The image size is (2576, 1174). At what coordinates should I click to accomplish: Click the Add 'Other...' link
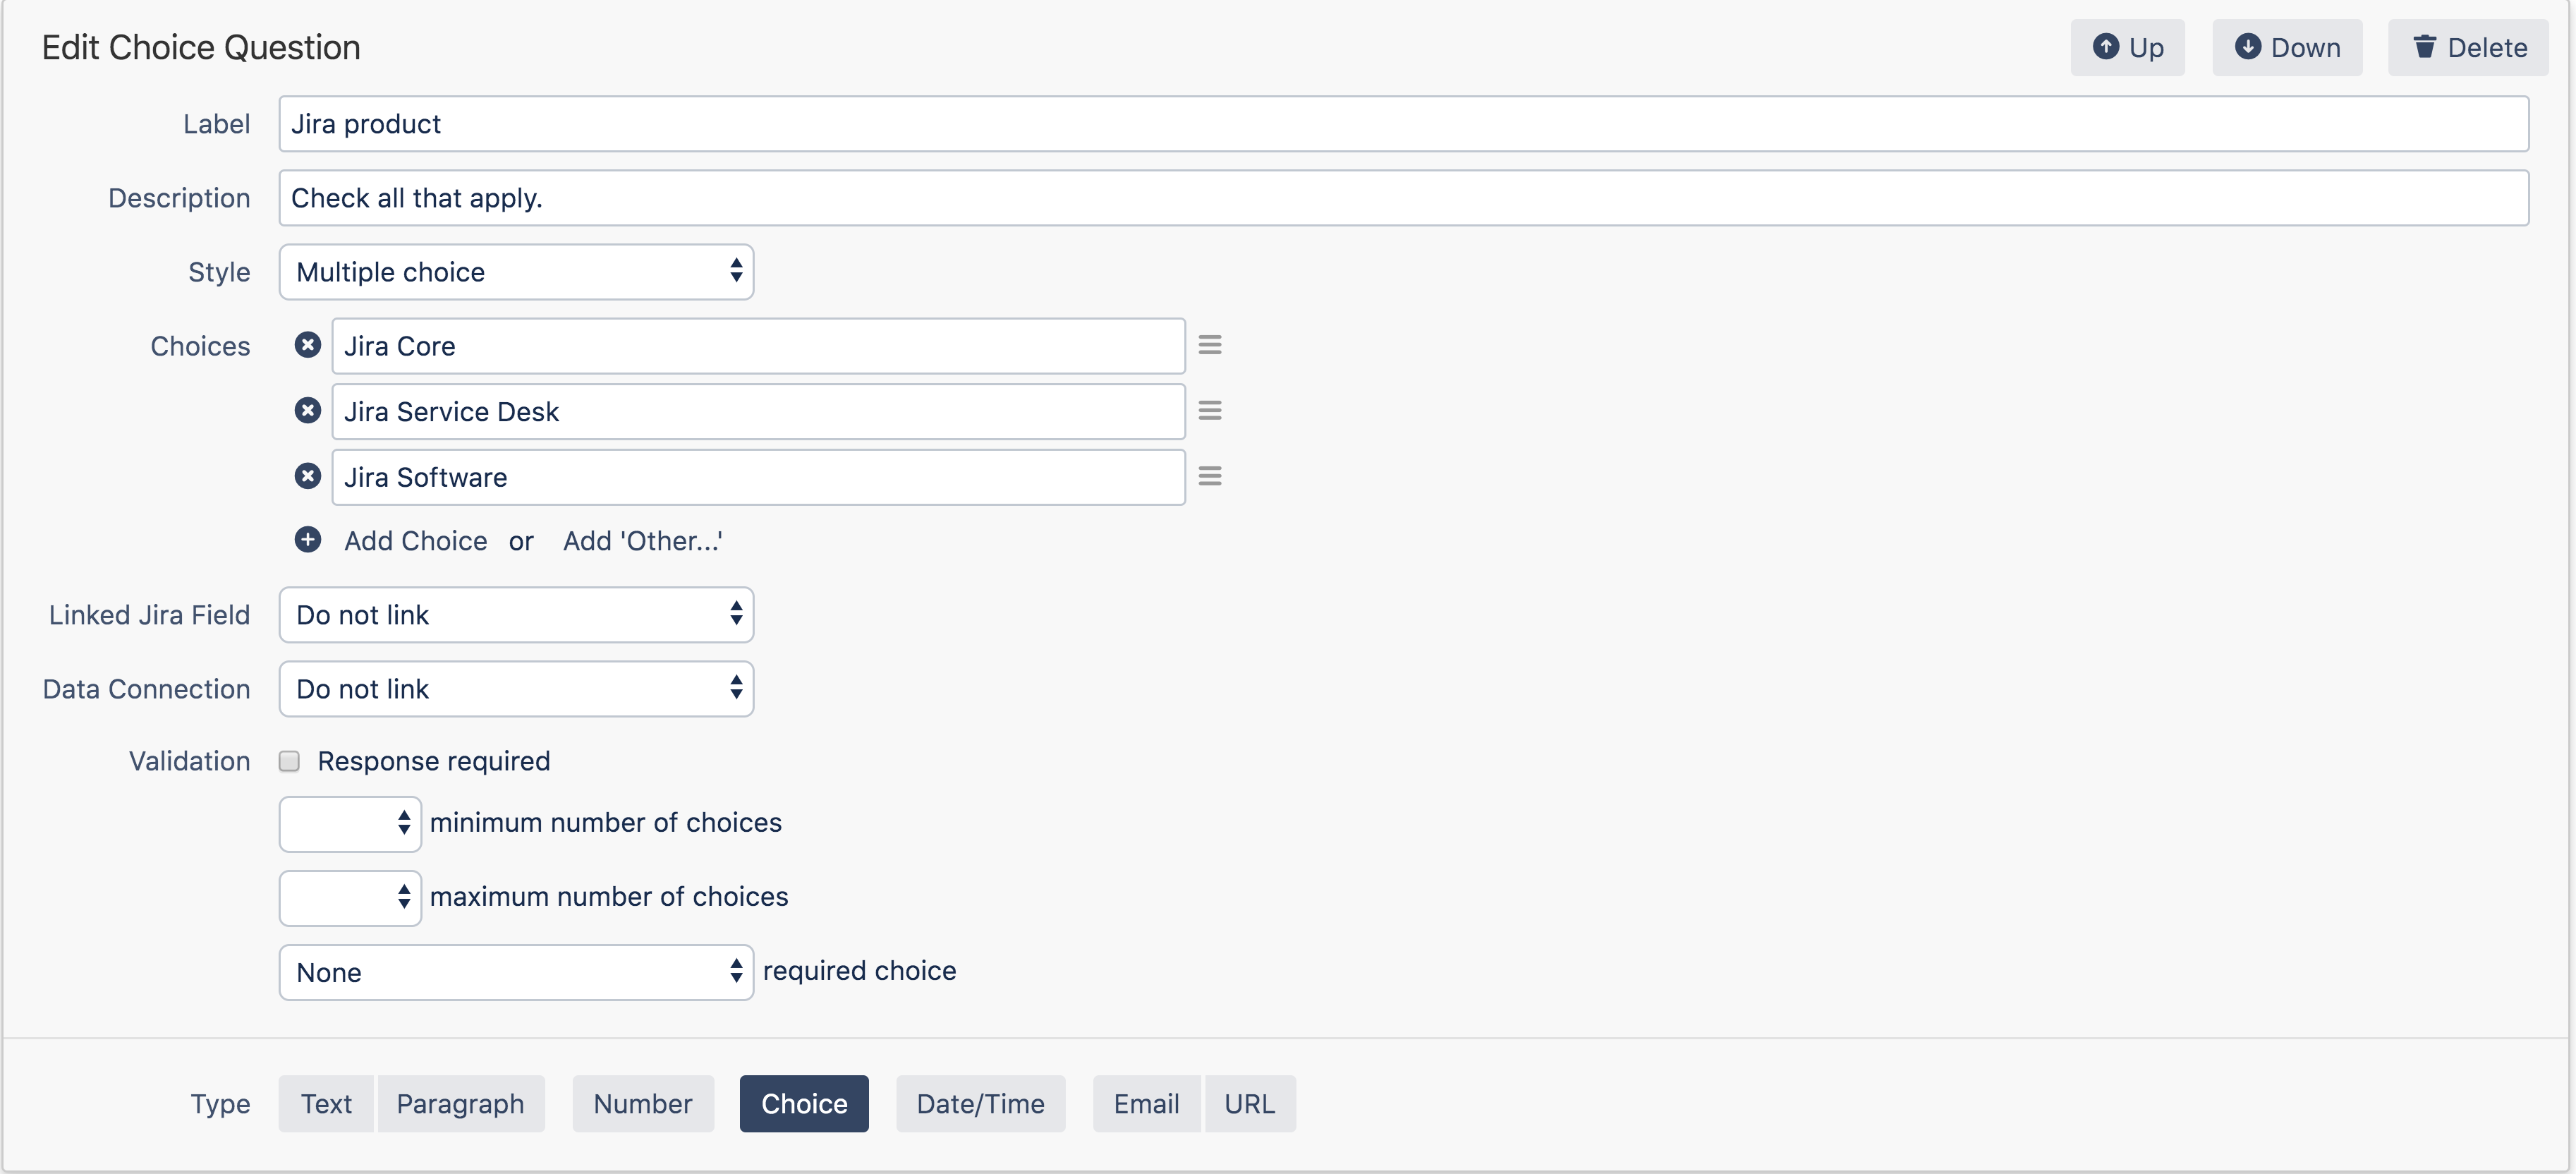[x=641, y=540]
